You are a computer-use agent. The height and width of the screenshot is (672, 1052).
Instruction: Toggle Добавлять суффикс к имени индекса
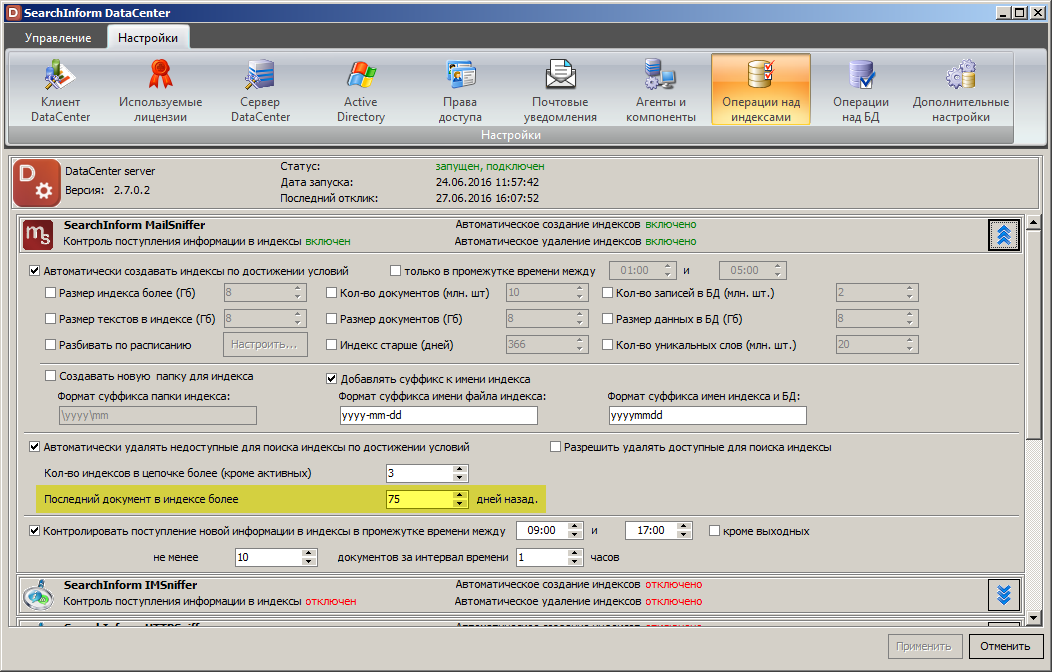click(x=331, y=378)
